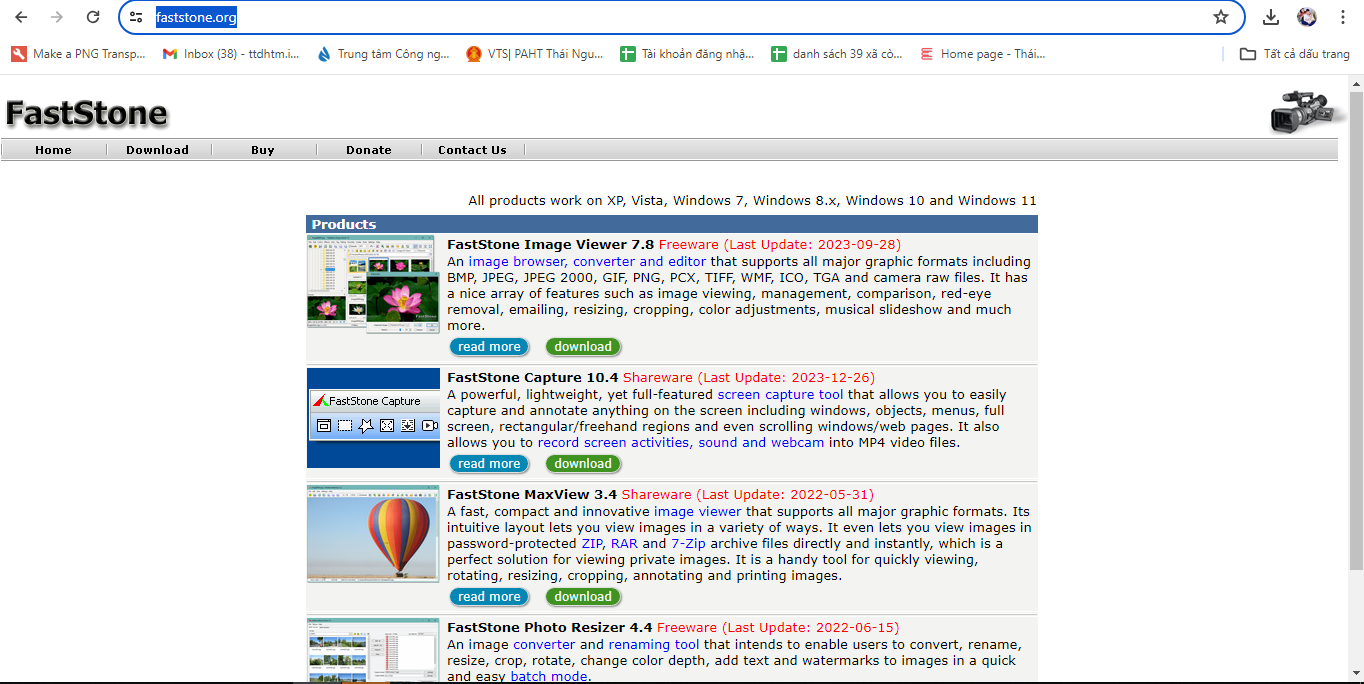1364x684 pixels.
Task: Click FastStone Photo Resizer thumbnail
Action: [373, 651]
